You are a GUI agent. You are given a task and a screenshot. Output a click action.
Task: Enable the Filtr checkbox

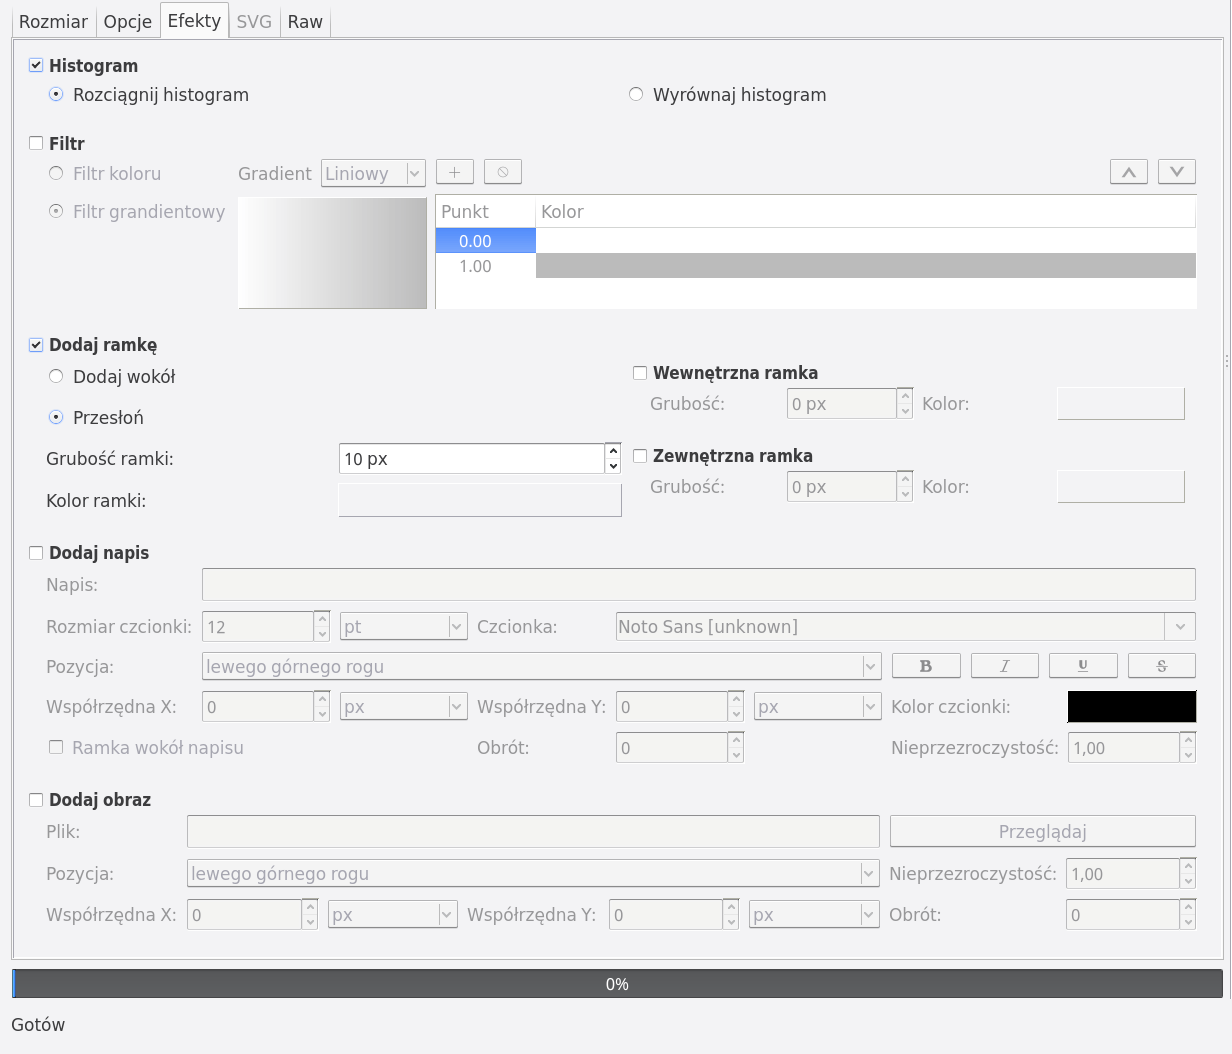(x=36, y=143)
